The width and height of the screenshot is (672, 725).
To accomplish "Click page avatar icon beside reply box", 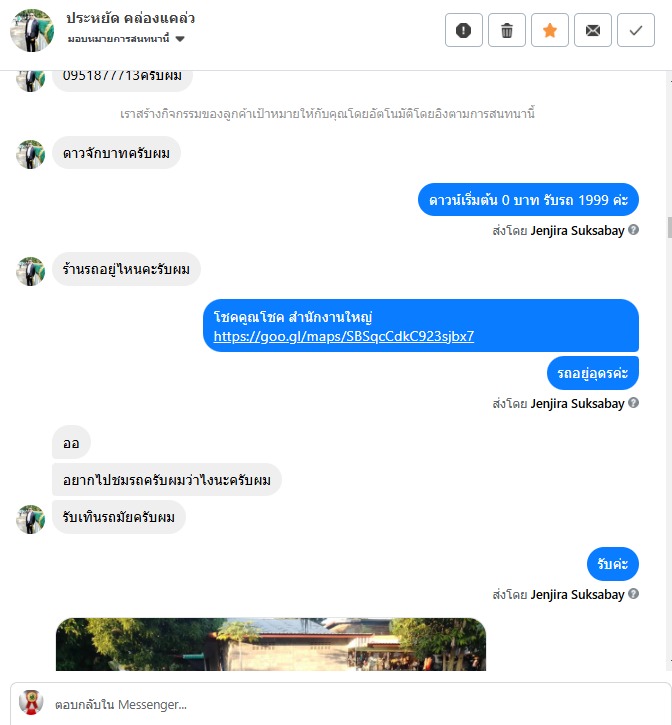I will [31, 702].
